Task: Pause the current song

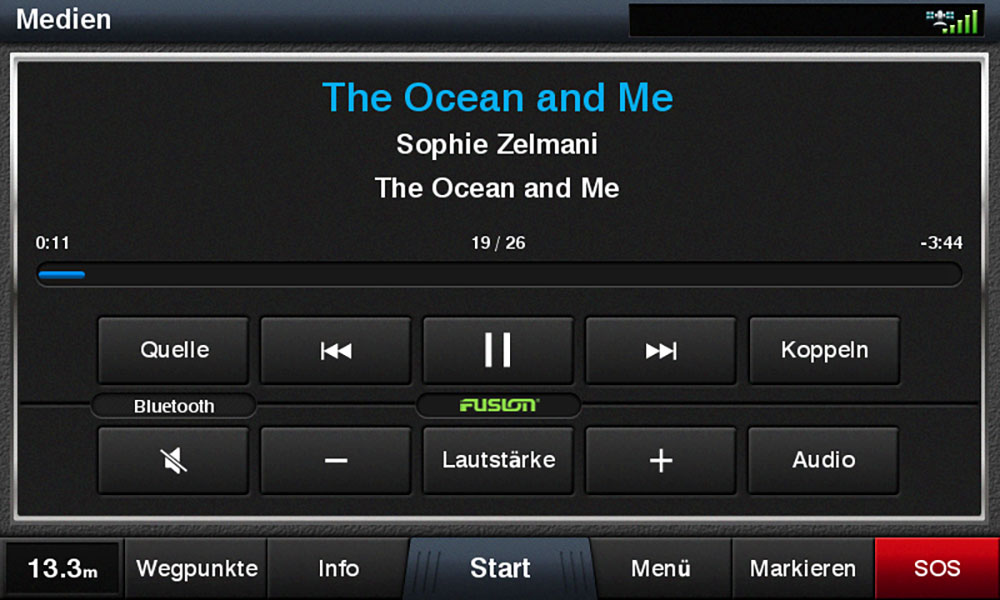Action: click(x=498, y=351)
